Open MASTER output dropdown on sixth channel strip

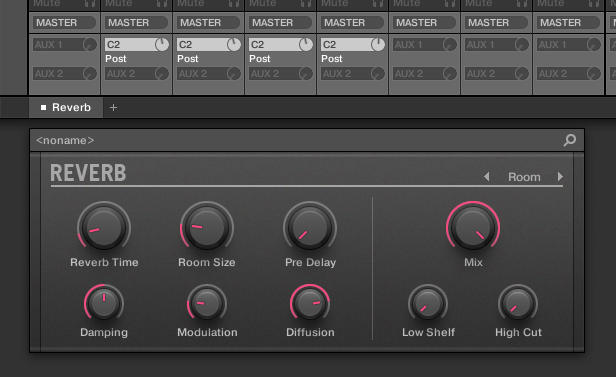(x=424, y=23)
